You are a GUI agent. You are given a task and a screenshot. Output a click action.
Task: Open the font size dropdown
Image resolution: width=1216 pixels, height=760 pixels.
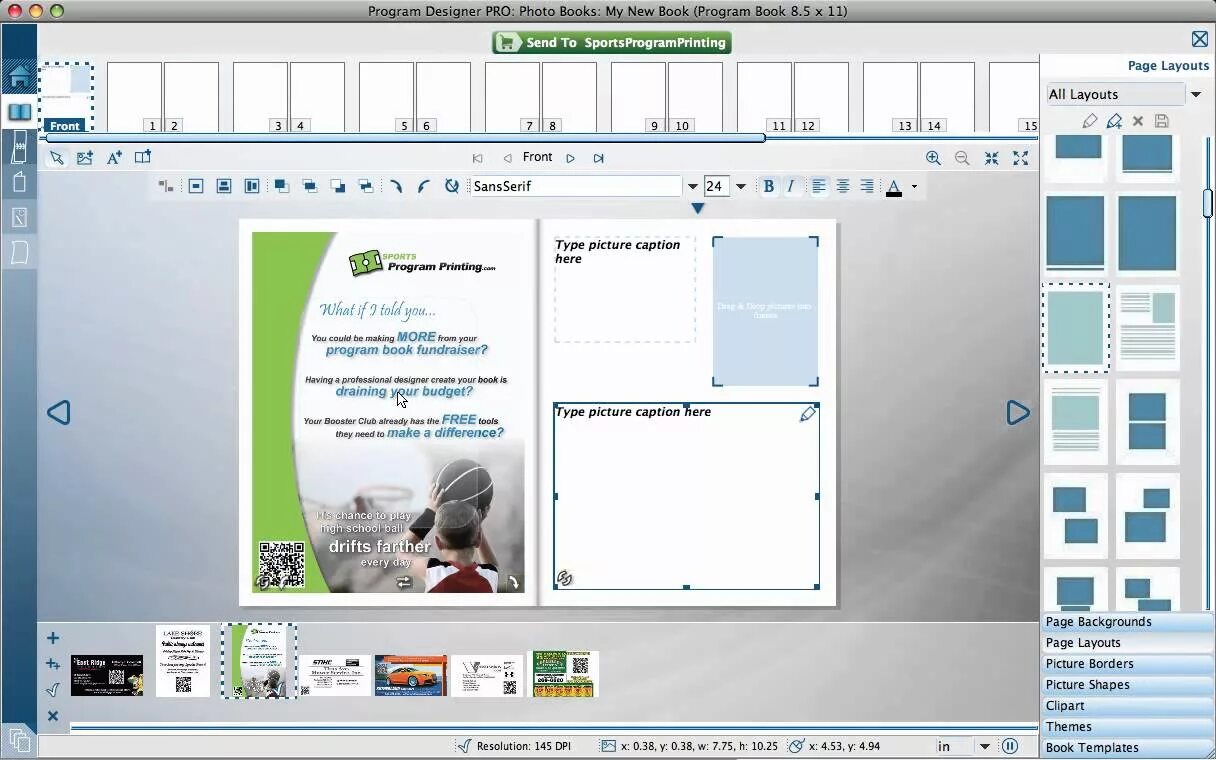click(x=740, y=186)
